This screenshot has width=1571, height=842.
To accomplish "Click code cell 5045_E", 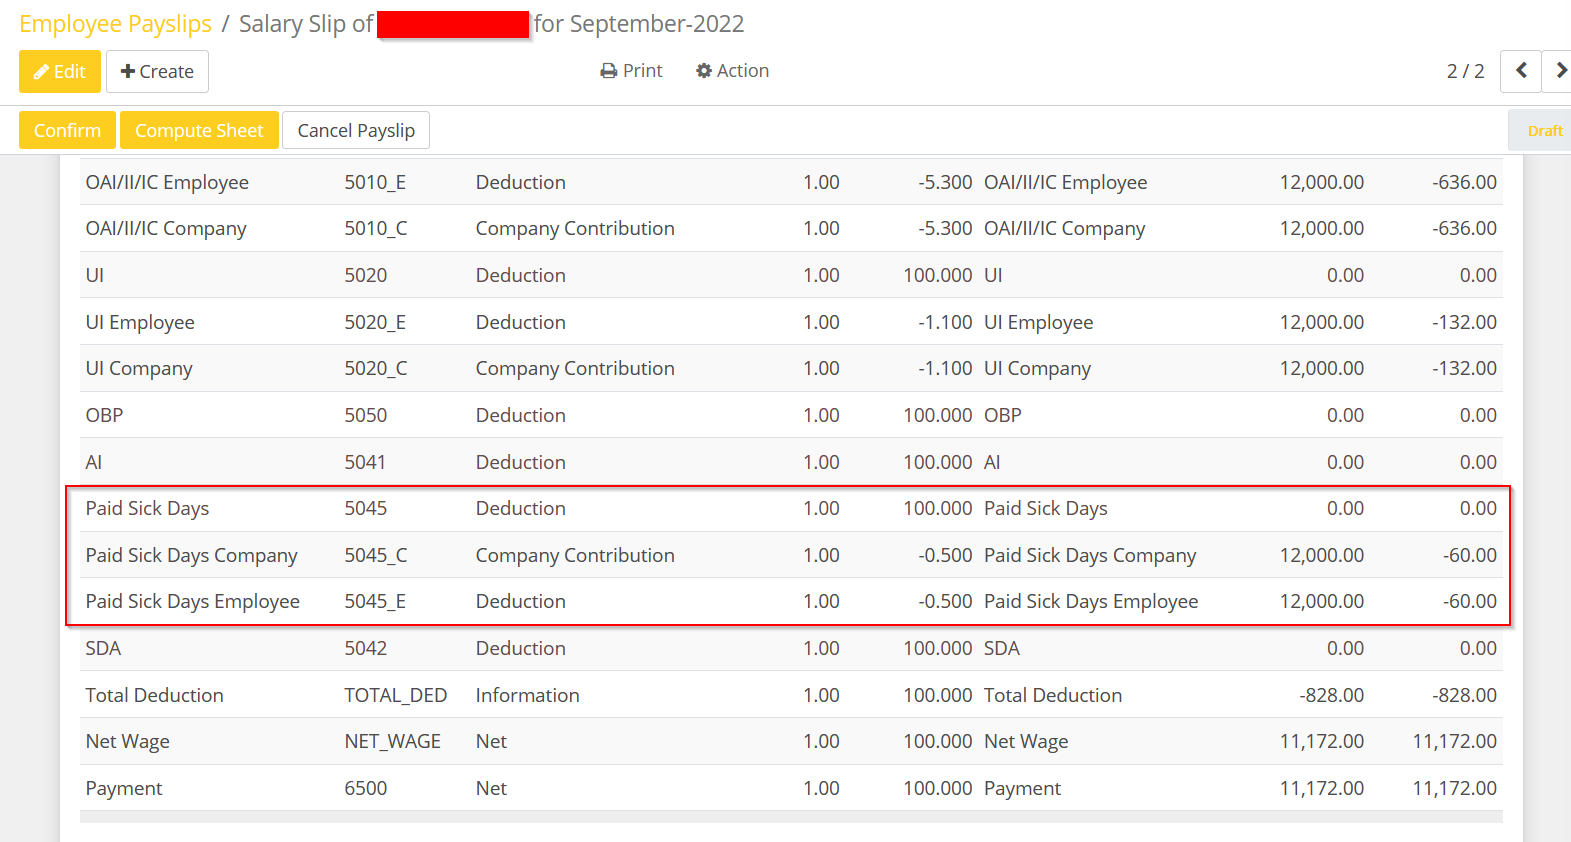I will (375, 601).
